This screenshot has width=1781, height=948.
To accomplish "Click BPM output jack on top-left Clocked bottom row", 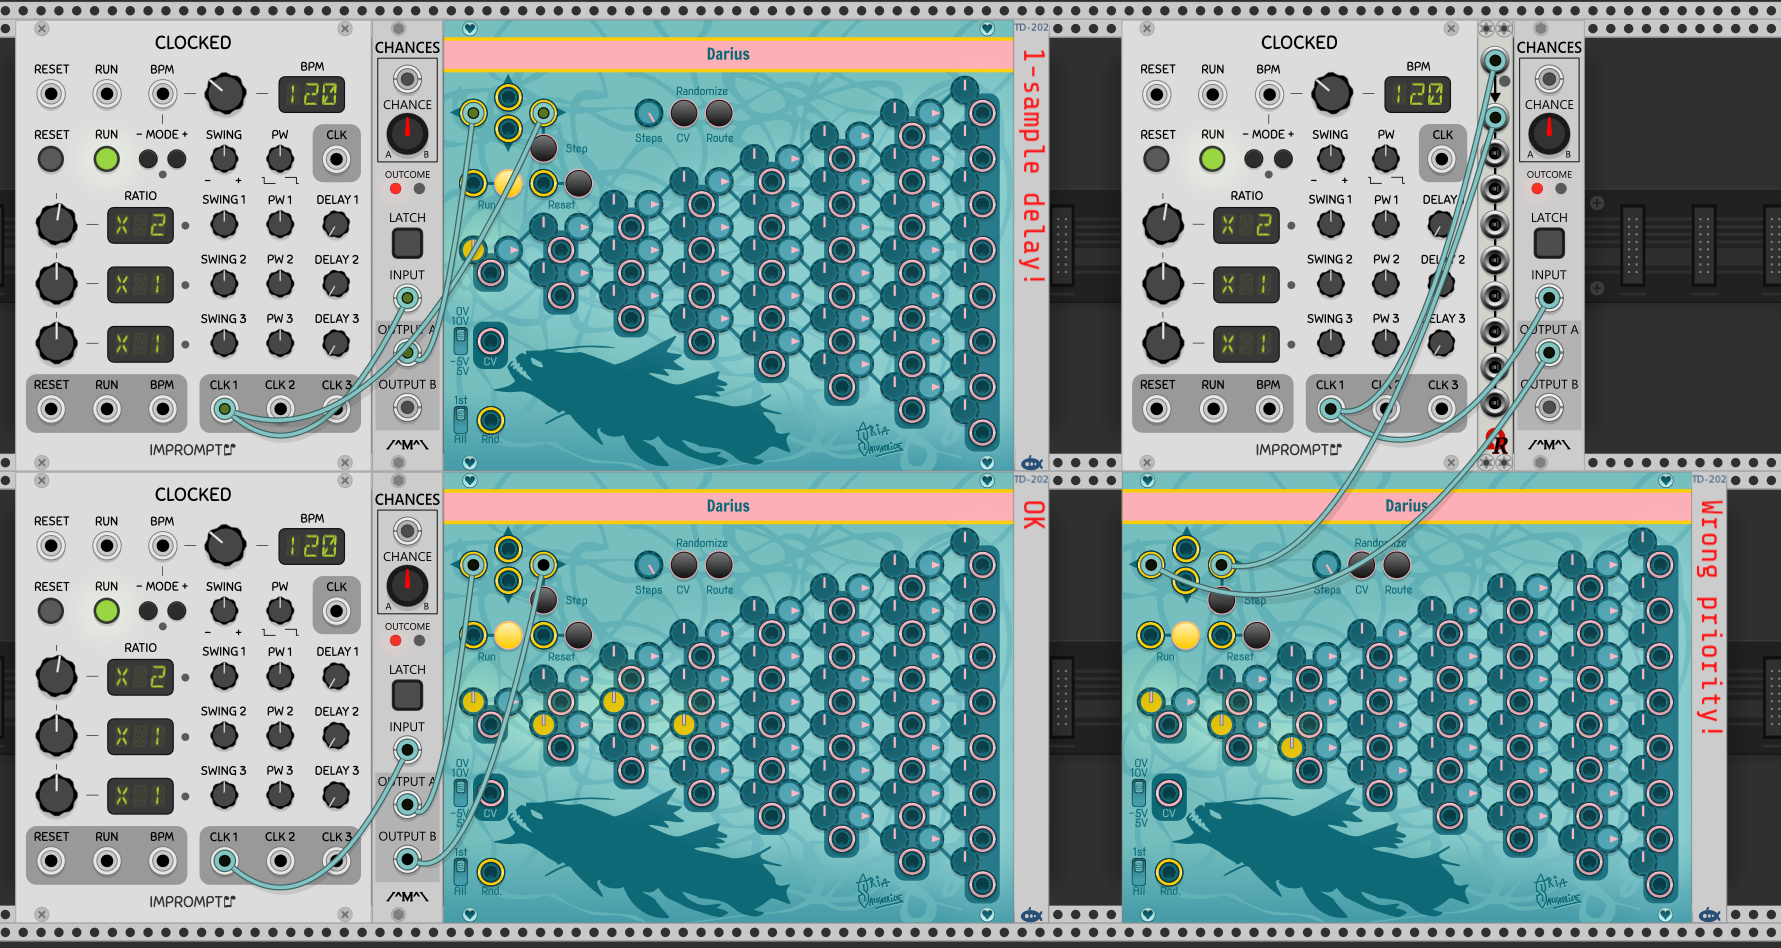I will pos(163,409).
